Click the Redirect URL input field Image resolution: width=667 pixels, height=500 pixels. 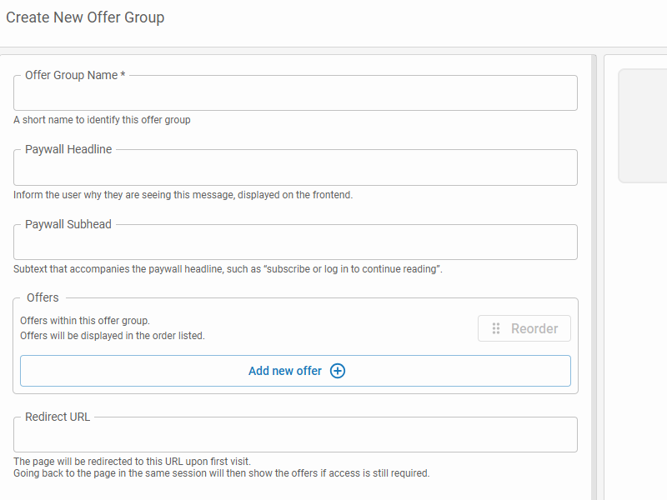click(295, 436)
